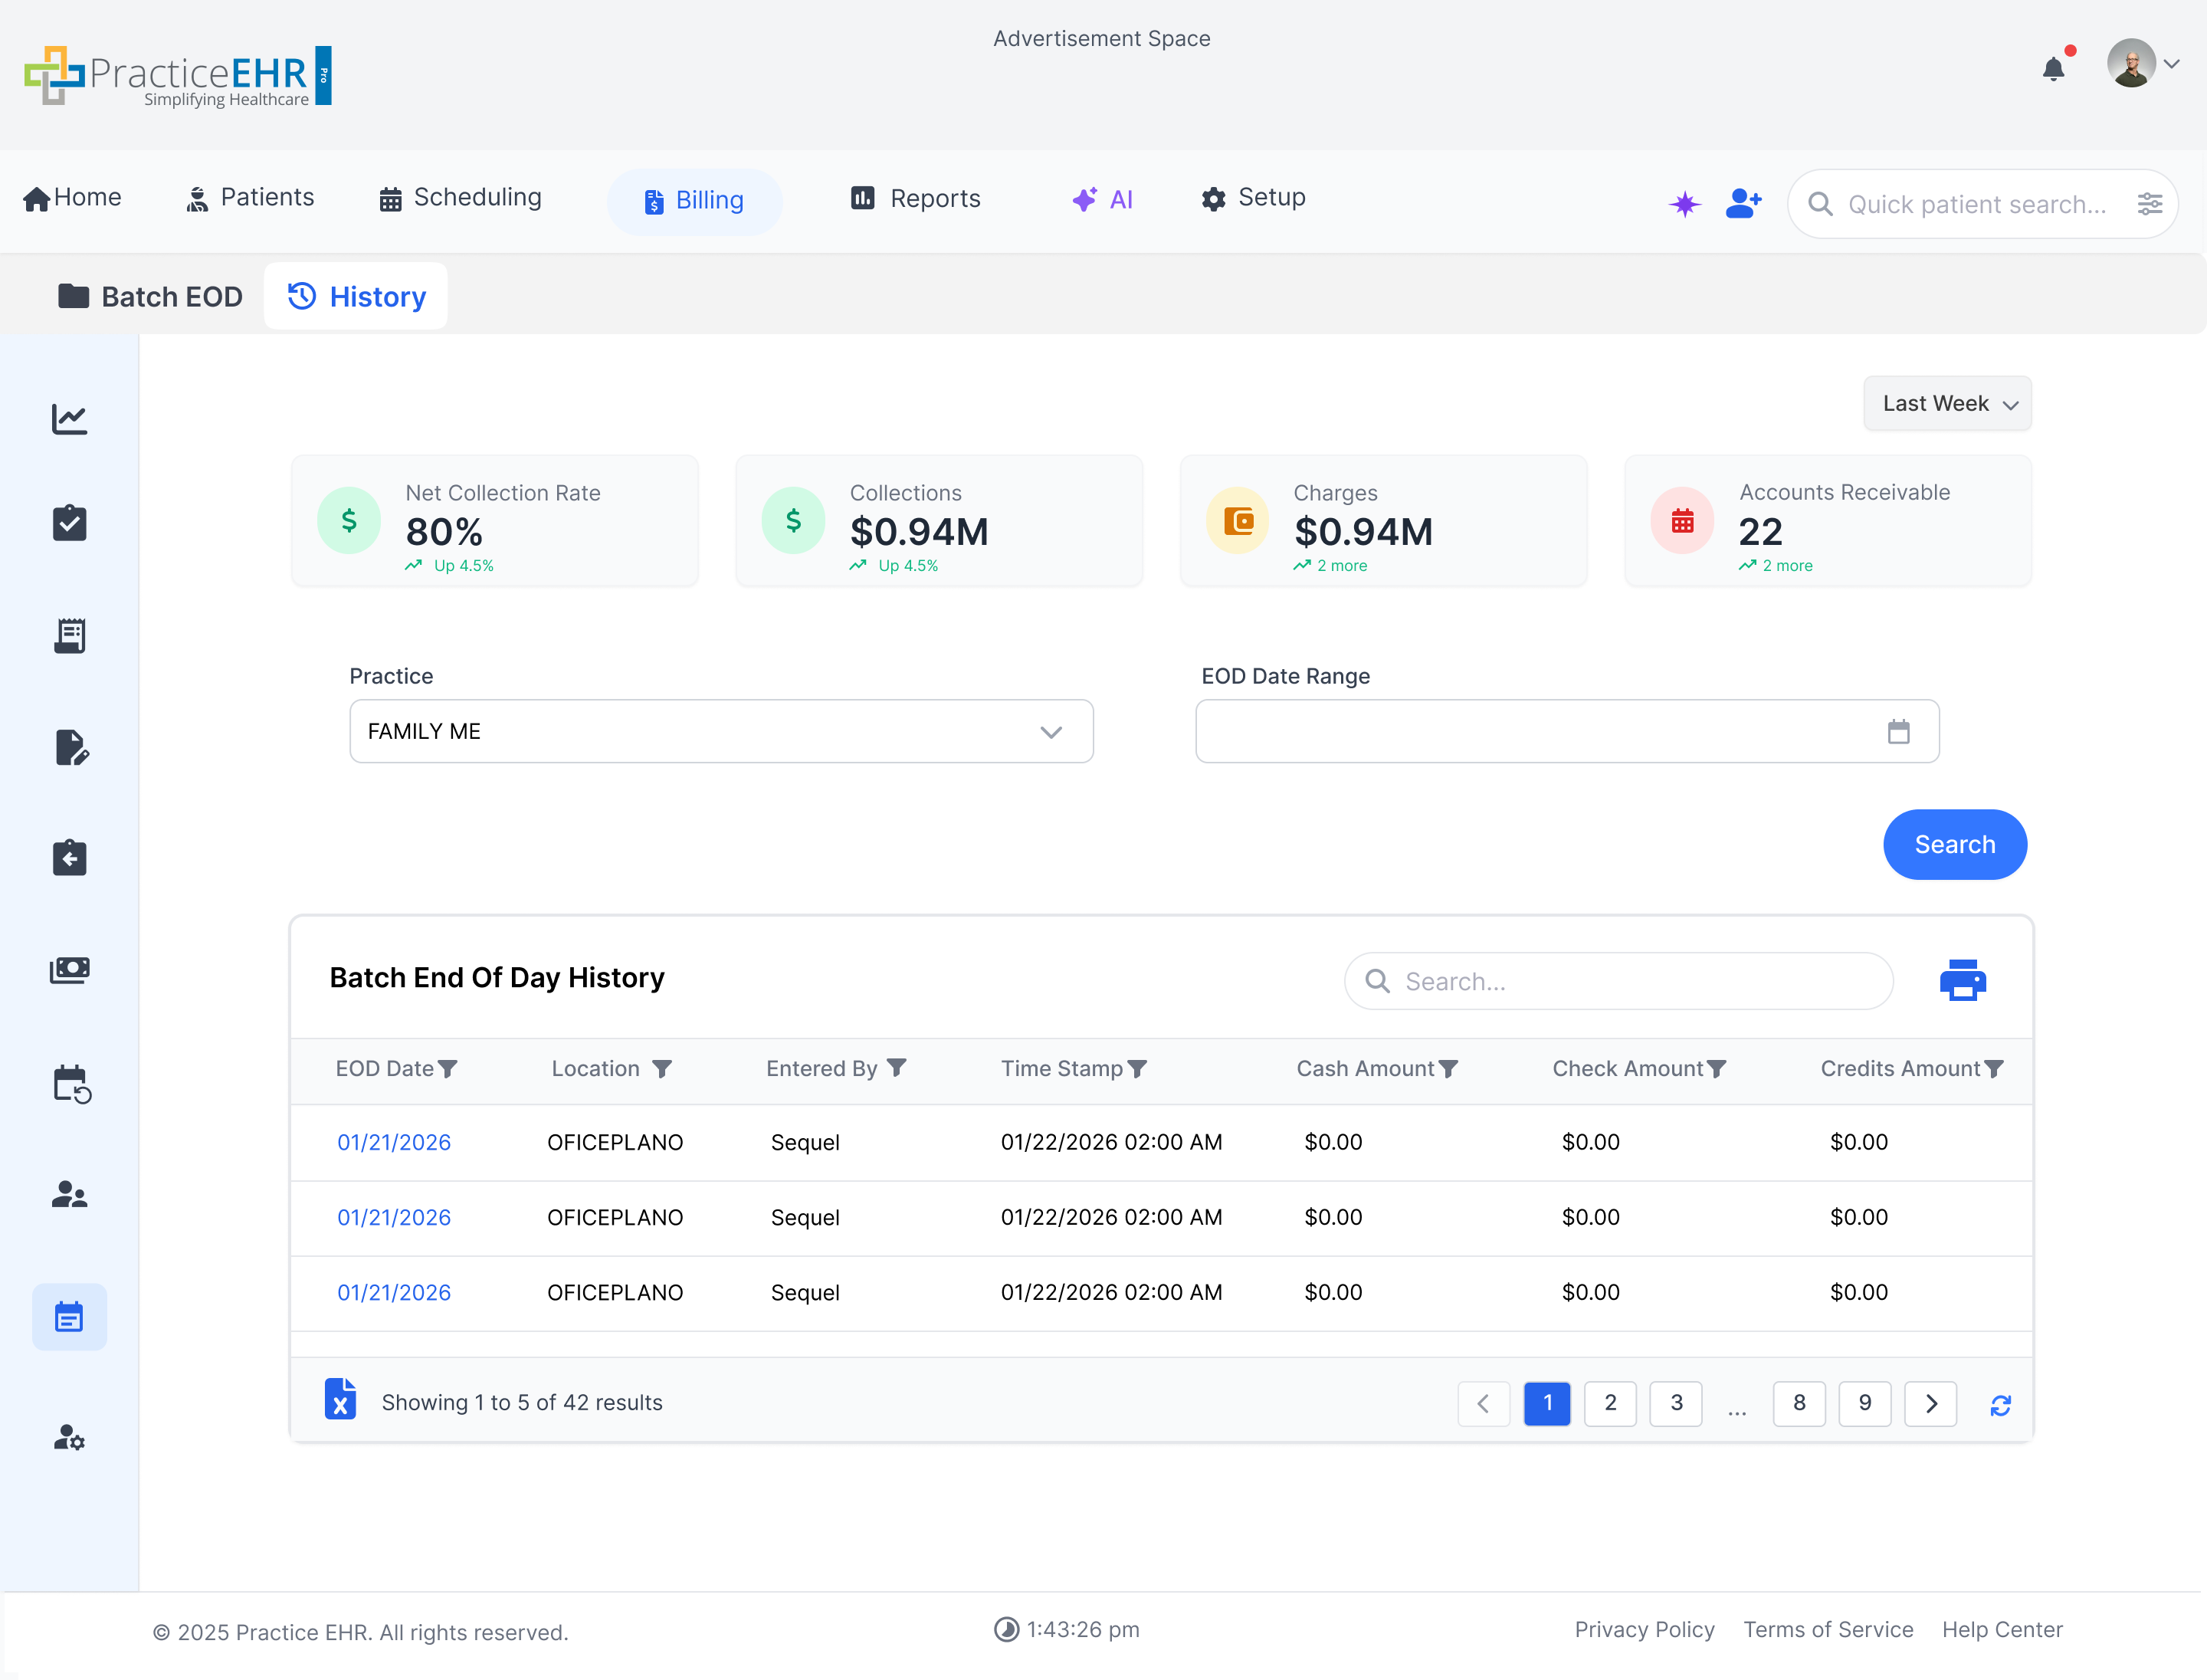This screenshot has width=2207, height=1680.
Task: Open the clipboard checkmark sidebar icon
Action: (x=69, y=523)
